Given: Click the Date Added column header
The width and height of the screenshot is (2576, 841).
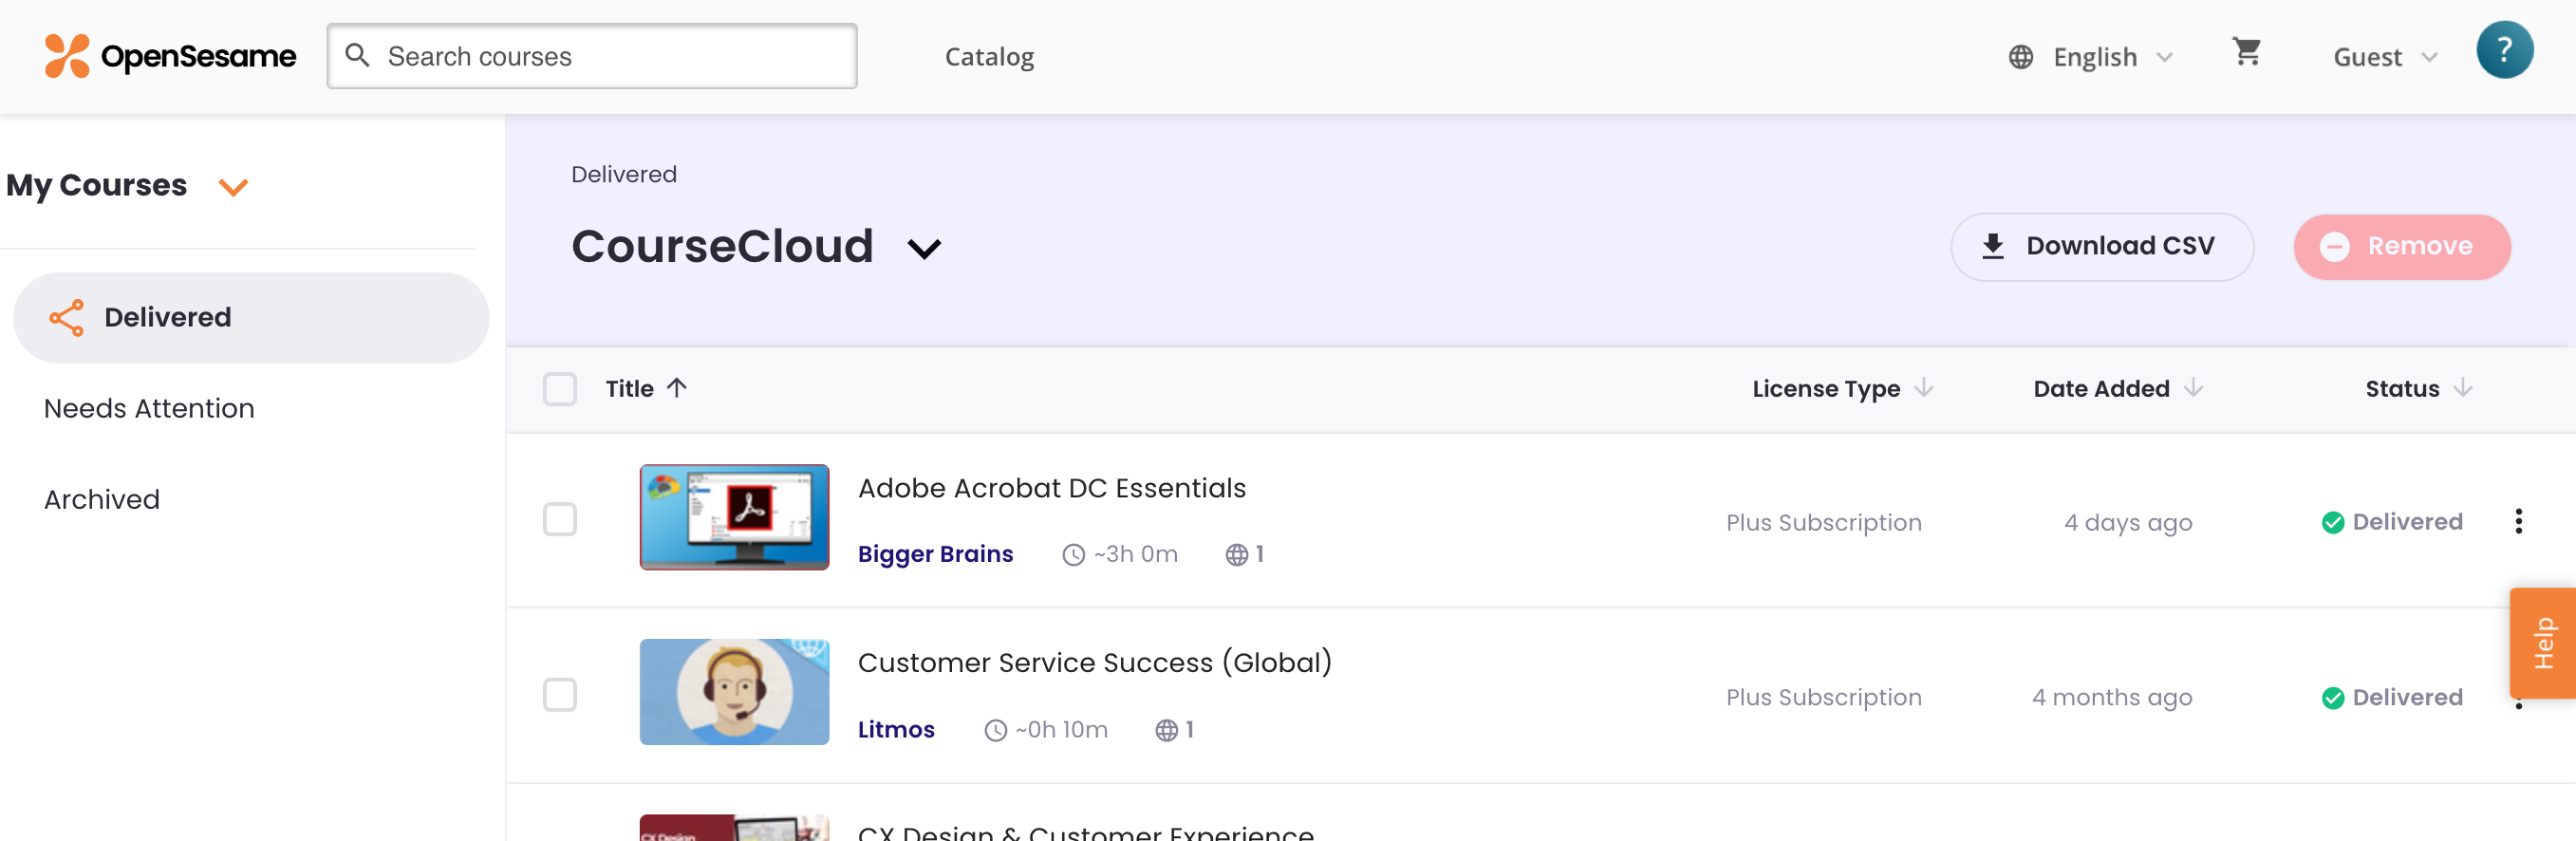Looking at the screenshot, I should point(2101,389).
